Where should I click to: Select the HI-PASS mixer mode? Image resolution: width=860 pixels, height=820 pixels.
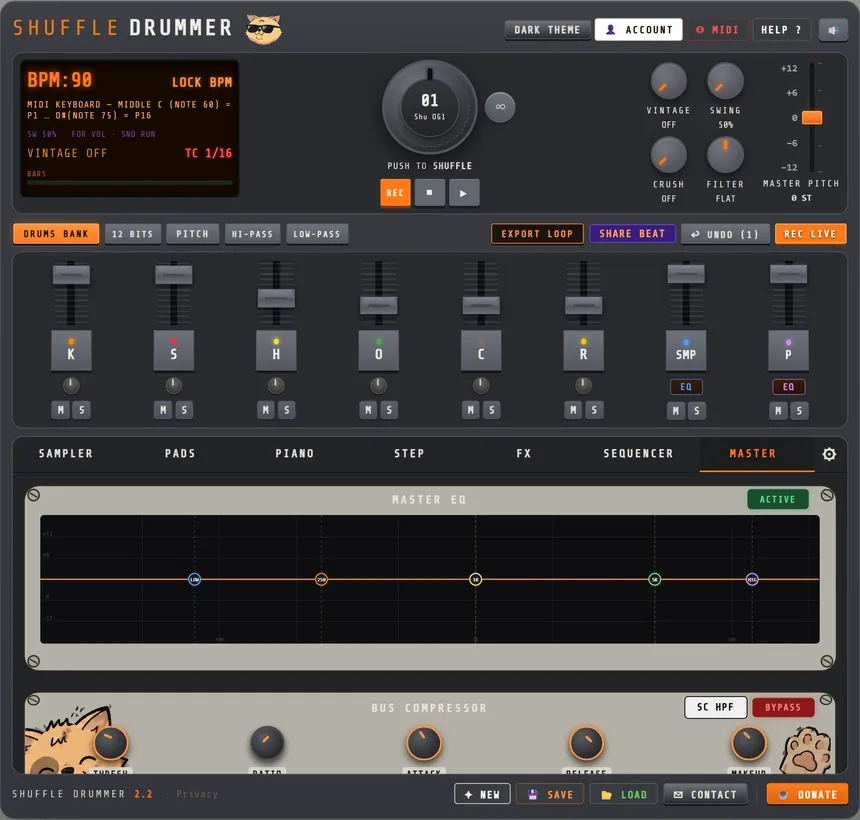coord(252,234)
